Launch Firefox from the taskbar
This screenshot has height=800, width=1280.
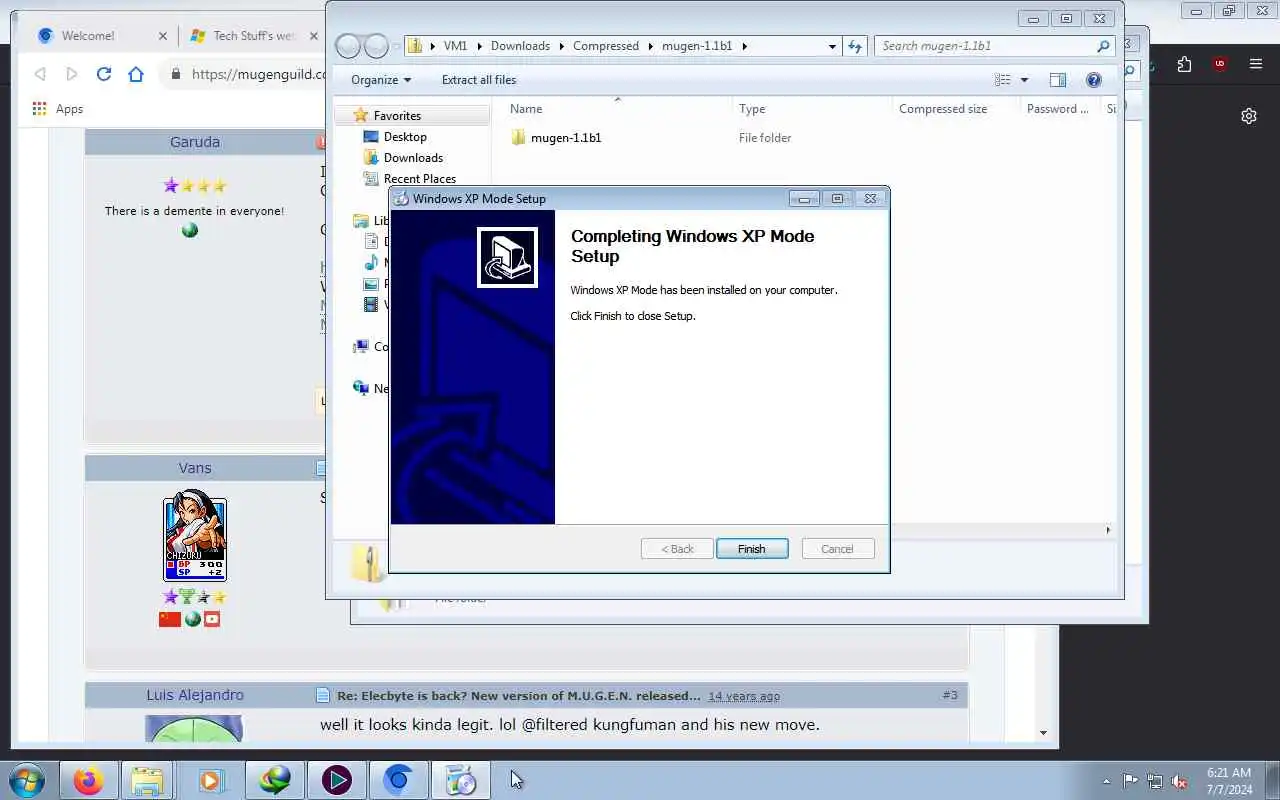coord(88,780)
